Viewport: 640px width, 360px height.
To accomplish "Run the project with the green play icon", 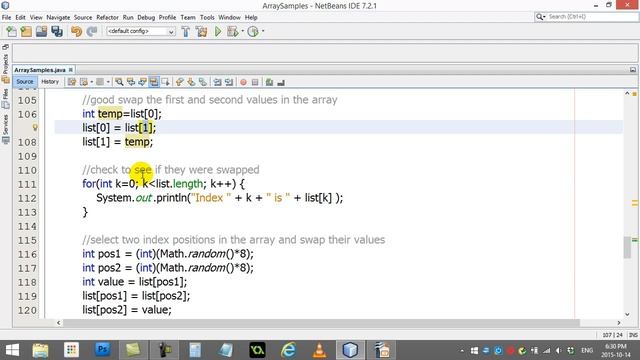I will click(218, 31).
